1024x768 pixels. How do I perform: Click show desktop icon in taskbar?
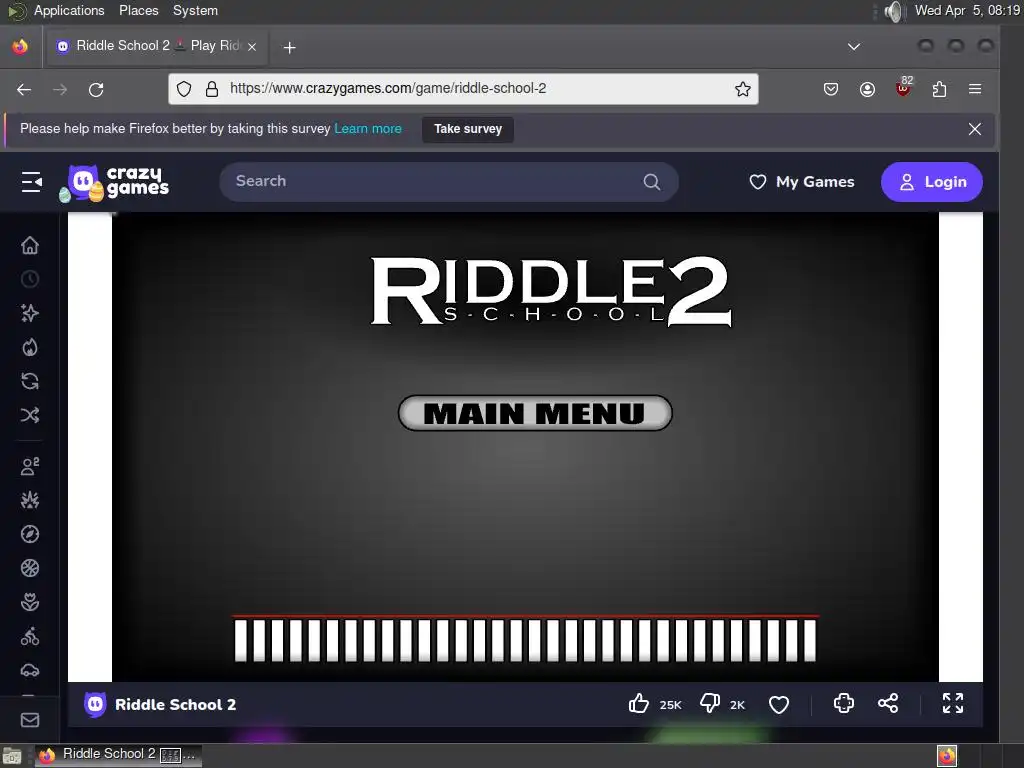pyautogui.click(x=12, y=756)
